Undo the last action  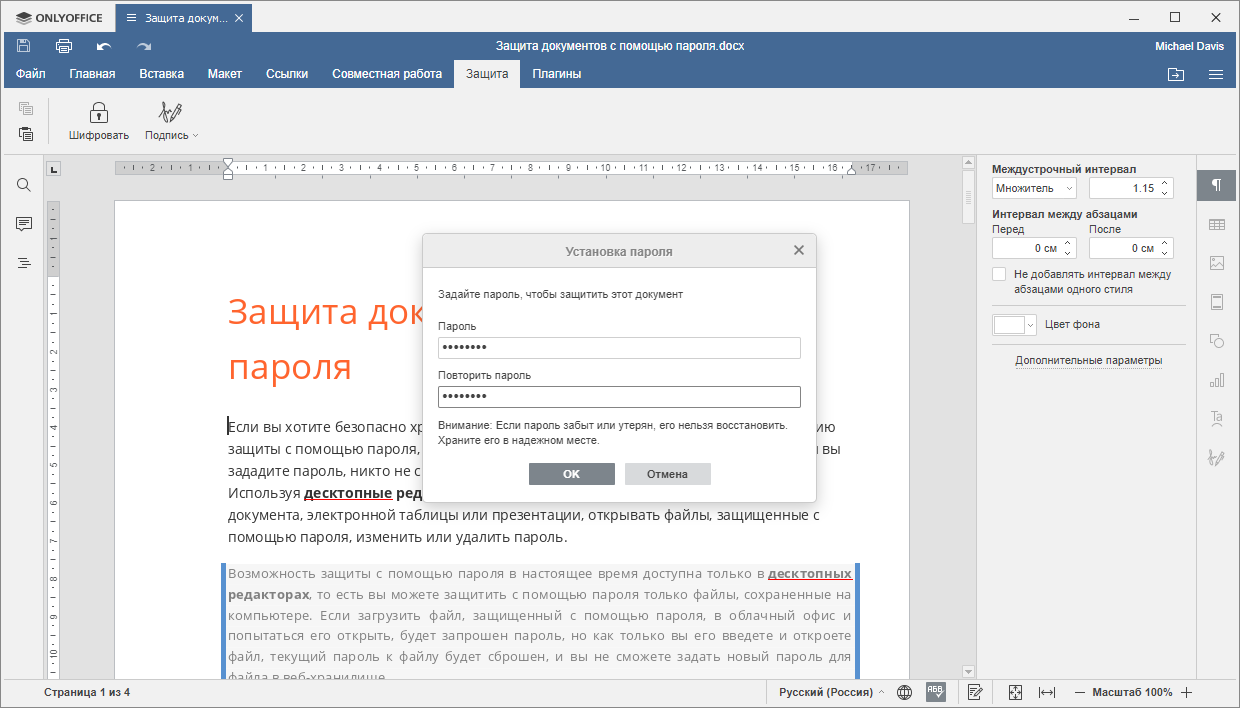(104, 46)
